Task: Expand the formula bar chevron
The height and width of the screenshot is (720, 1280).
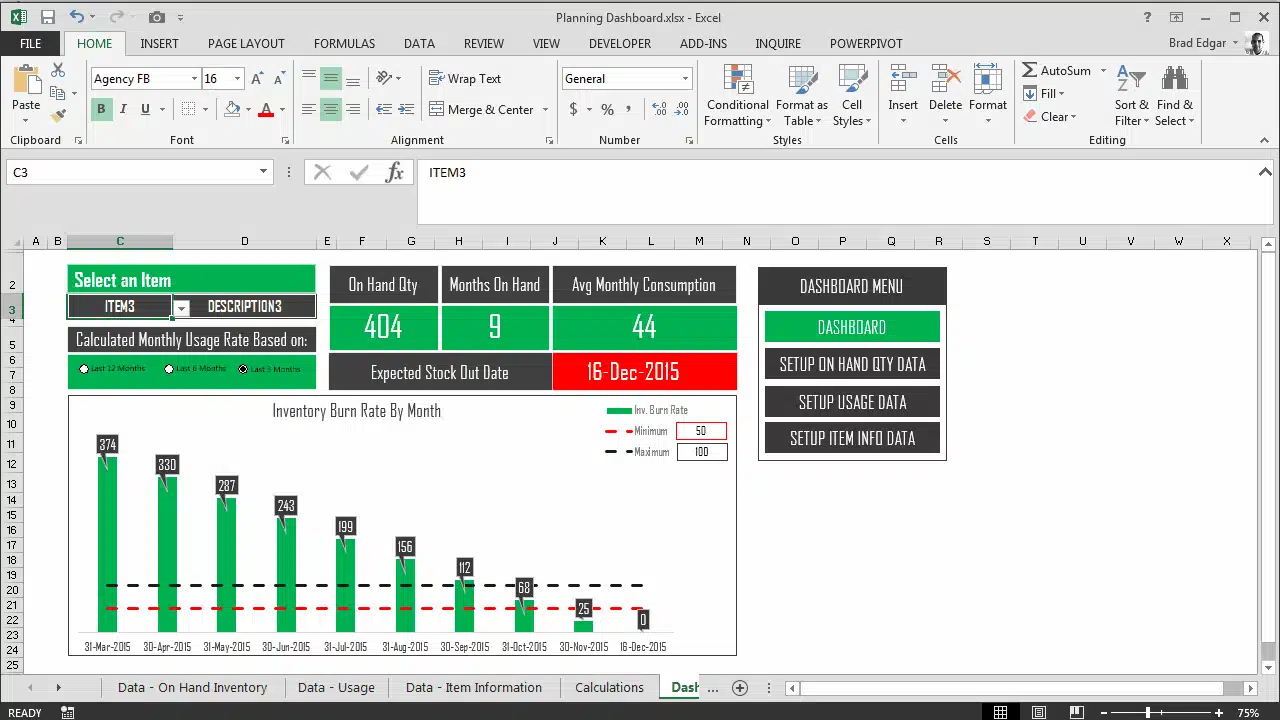Action: pyautogui.click(x=1265, y=172)
